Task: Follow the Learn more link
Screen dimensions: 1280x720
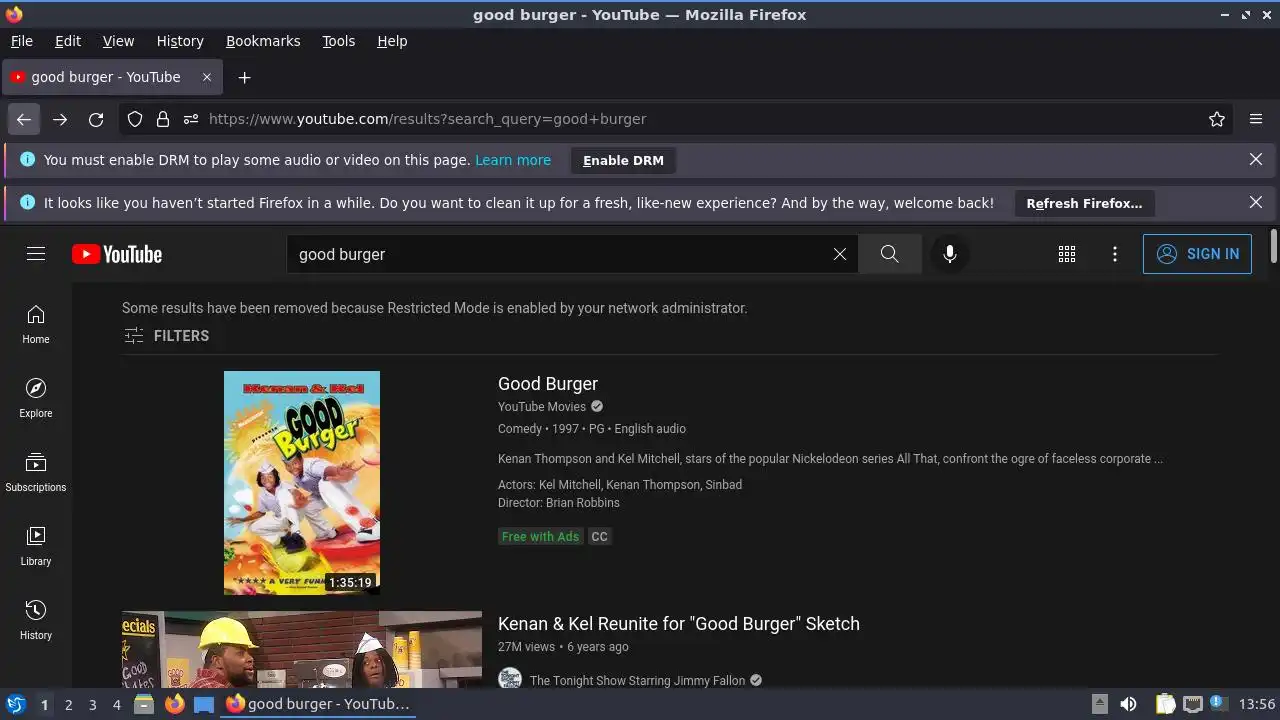Action: [513, 160]
